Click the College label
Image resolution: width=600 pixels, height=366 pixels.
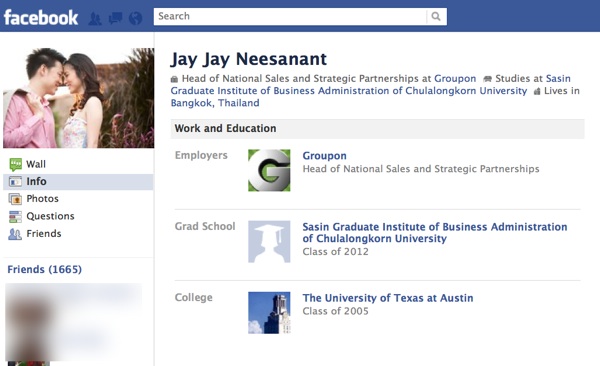click(194, 298)
